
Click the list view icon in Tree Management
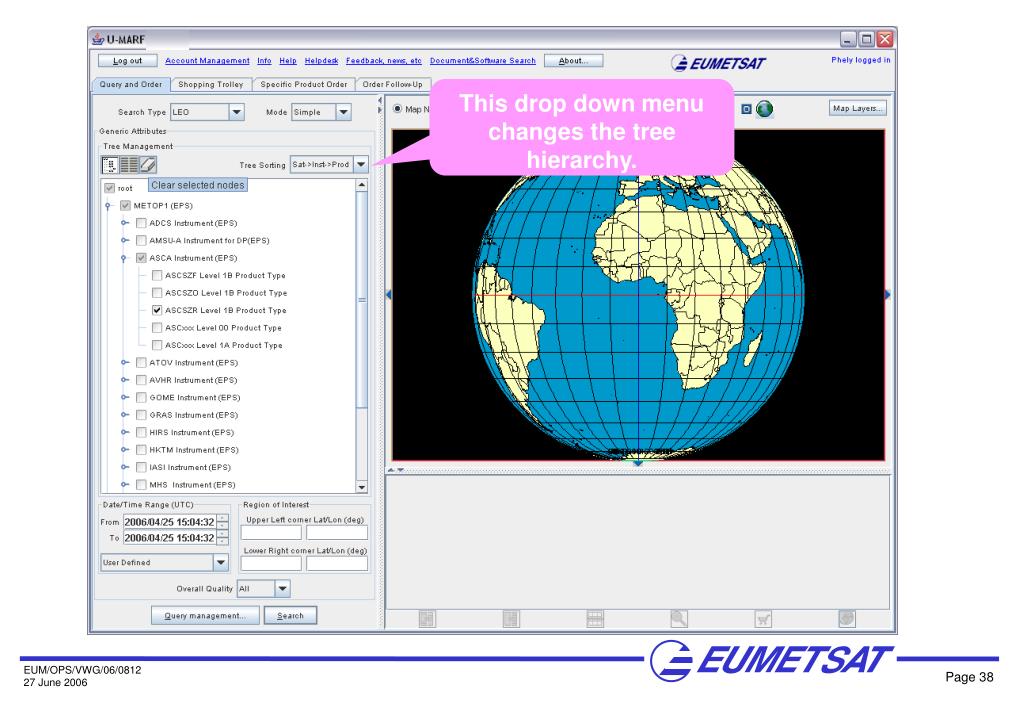pos(129,164)
